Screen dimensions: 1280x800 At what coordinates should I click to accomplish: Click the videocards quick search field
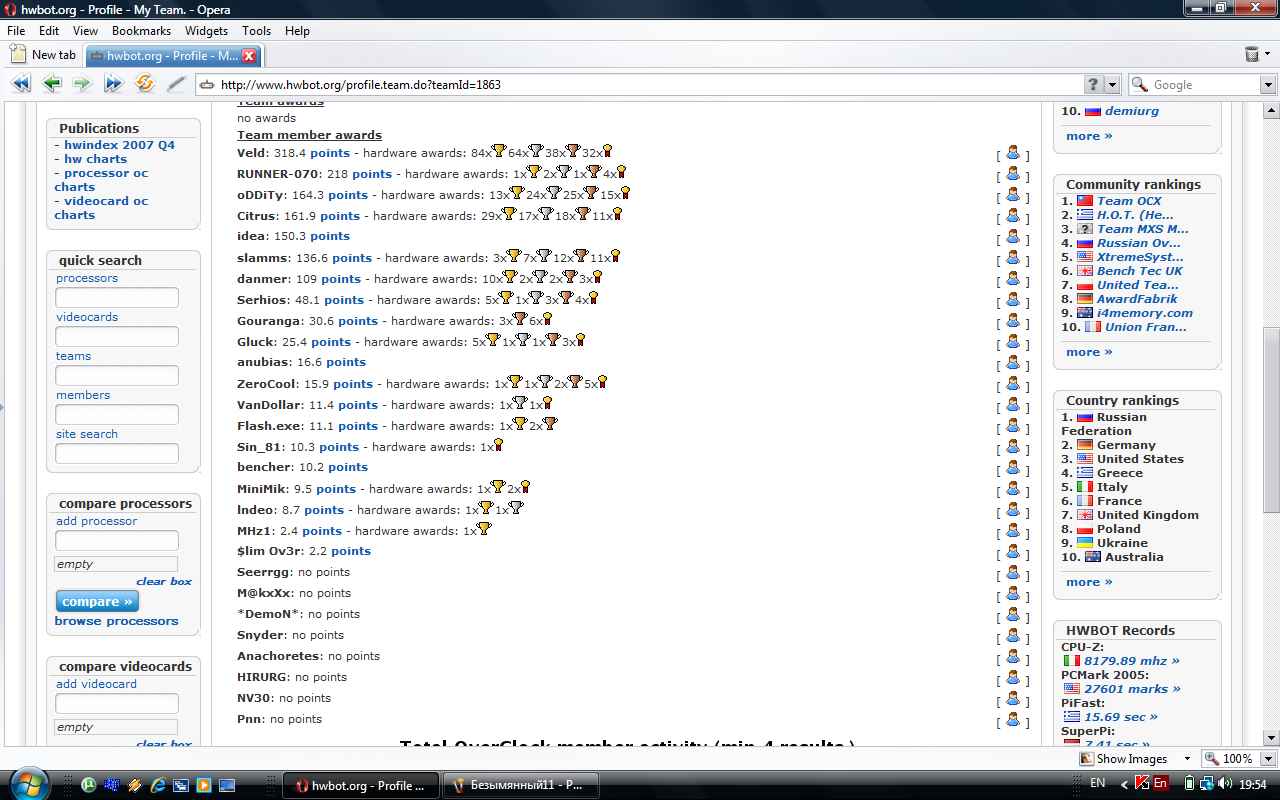tap(117, 337)
